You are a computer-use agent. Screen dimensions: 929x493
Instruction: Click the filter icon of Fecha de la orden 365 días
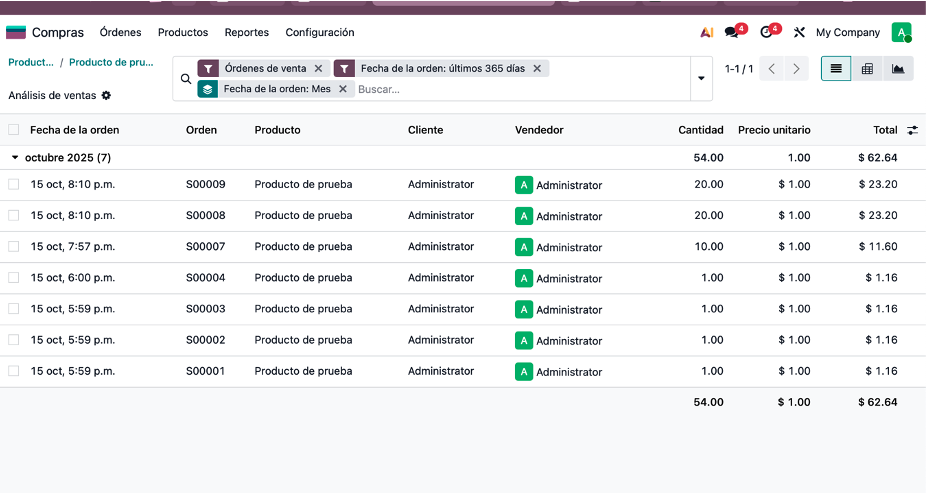coord(344,69)
